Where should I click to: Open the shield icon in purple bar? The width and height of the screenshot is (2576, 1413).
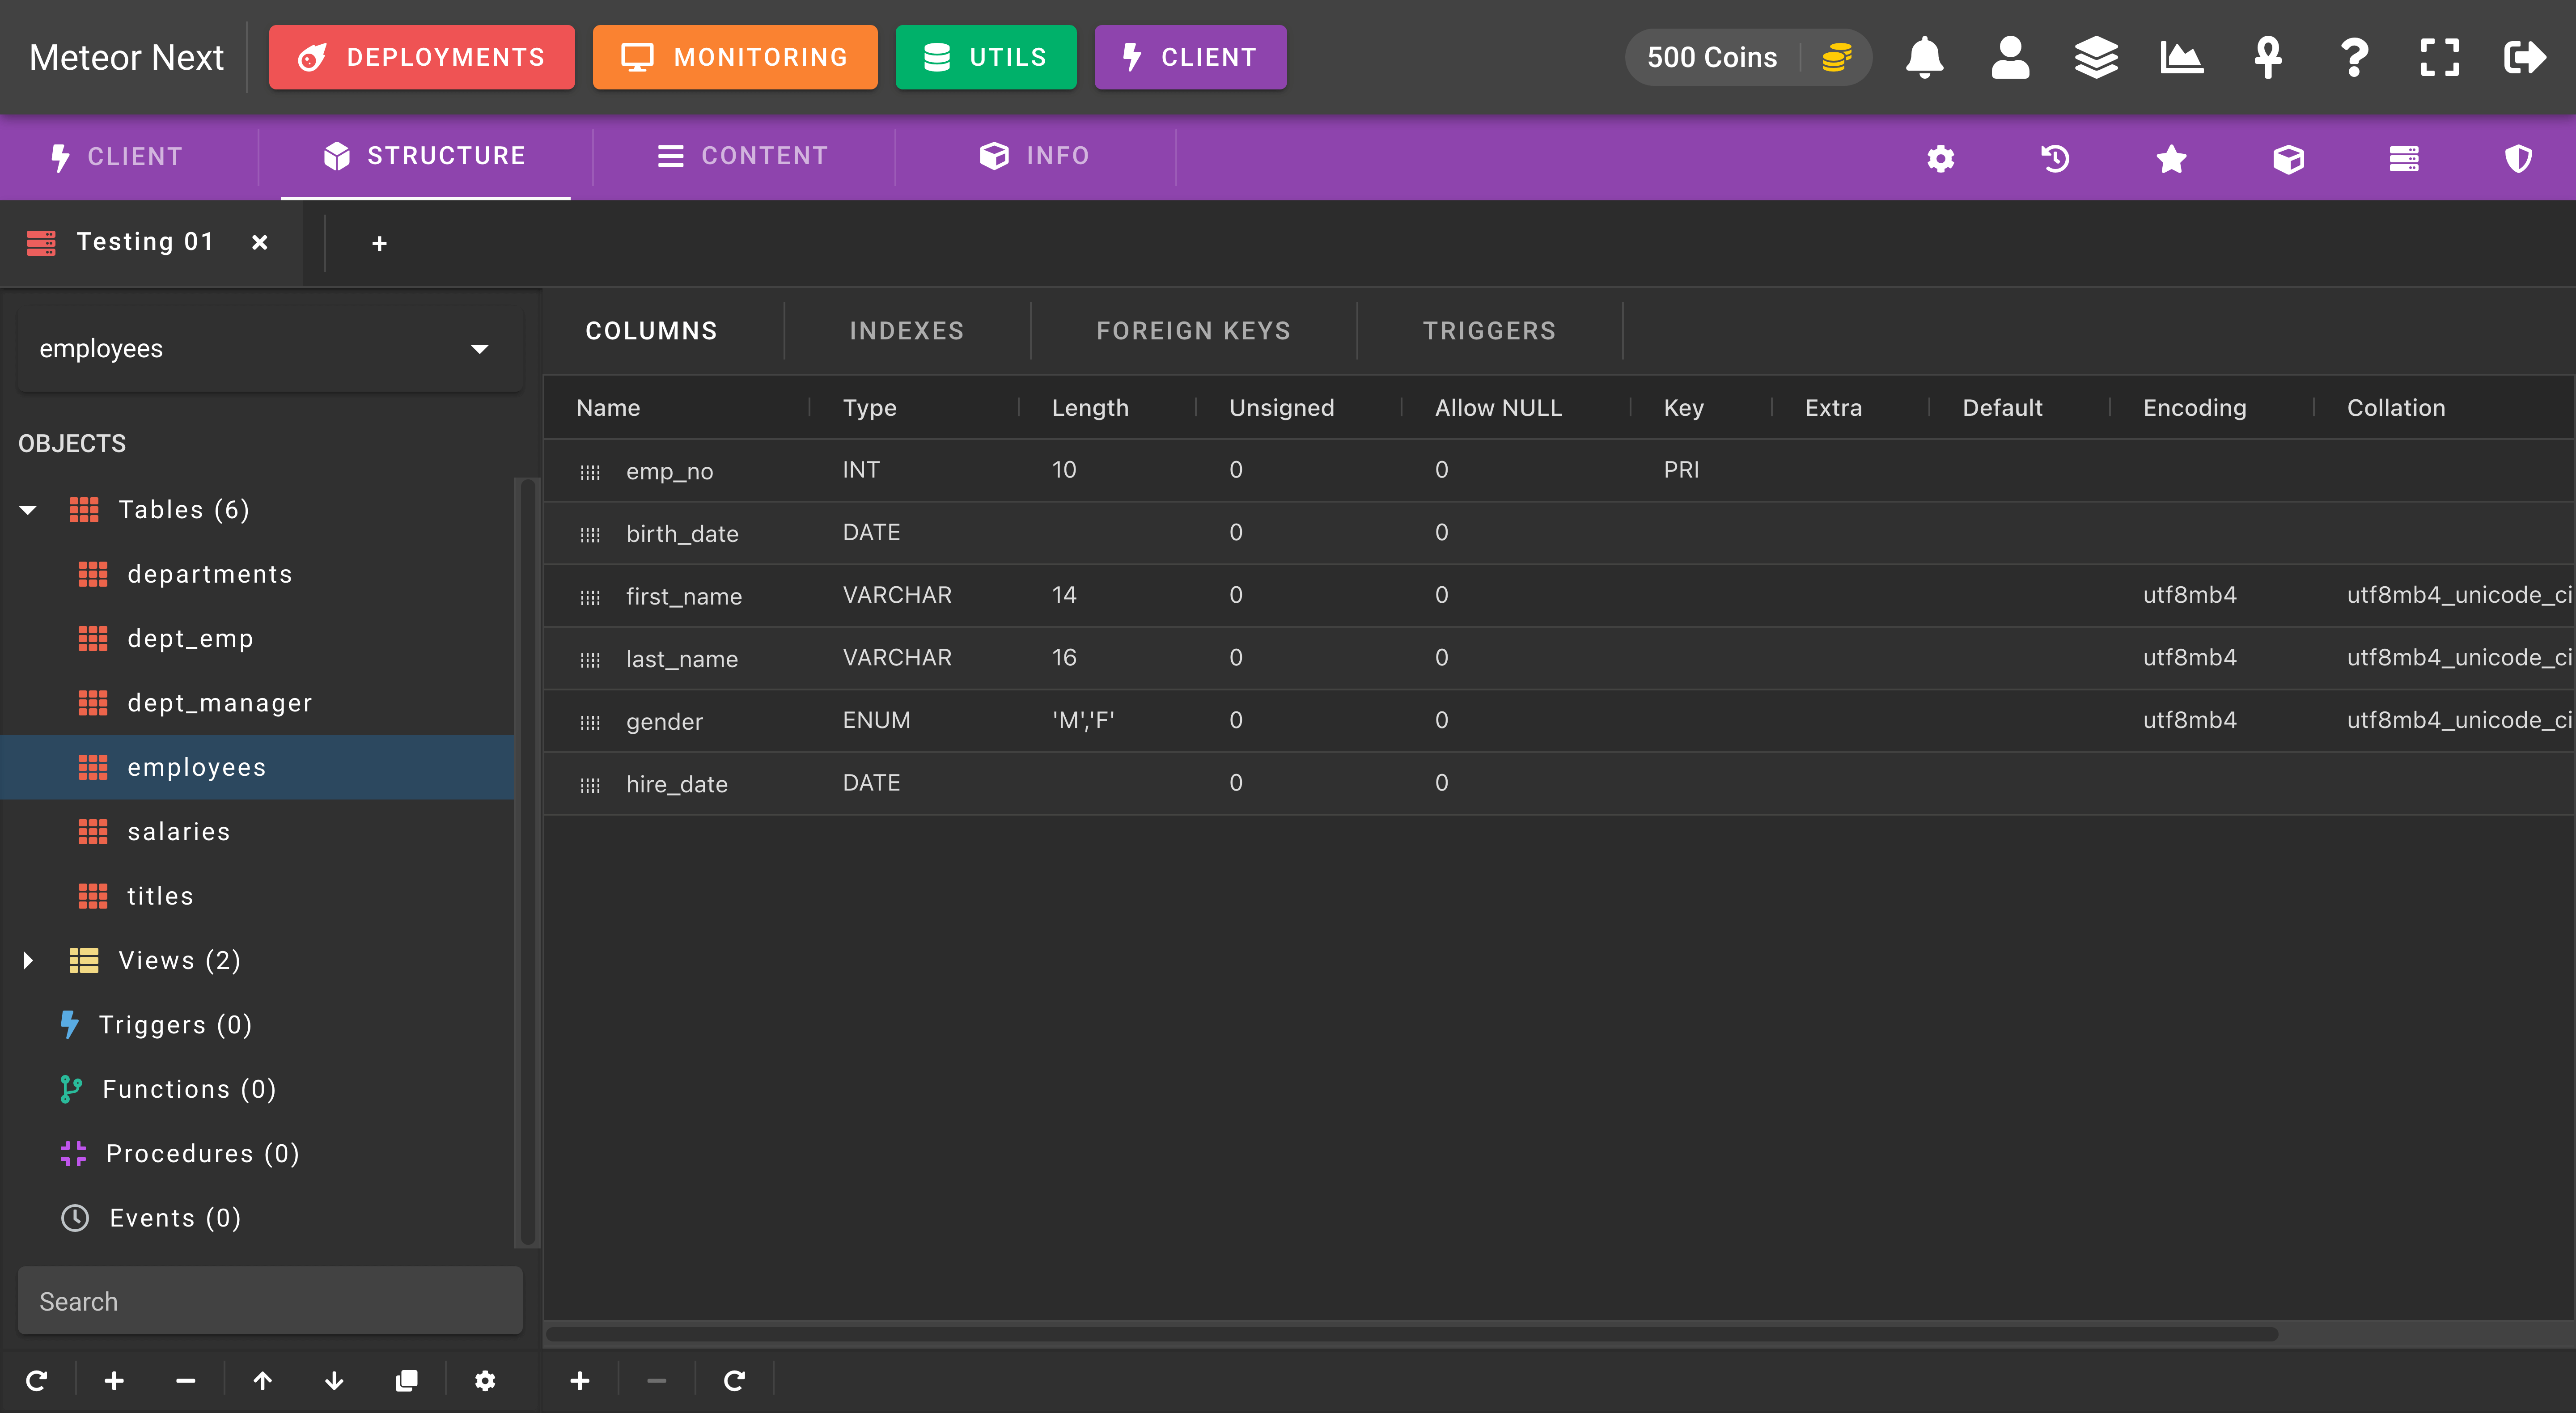pos(2518,158)
